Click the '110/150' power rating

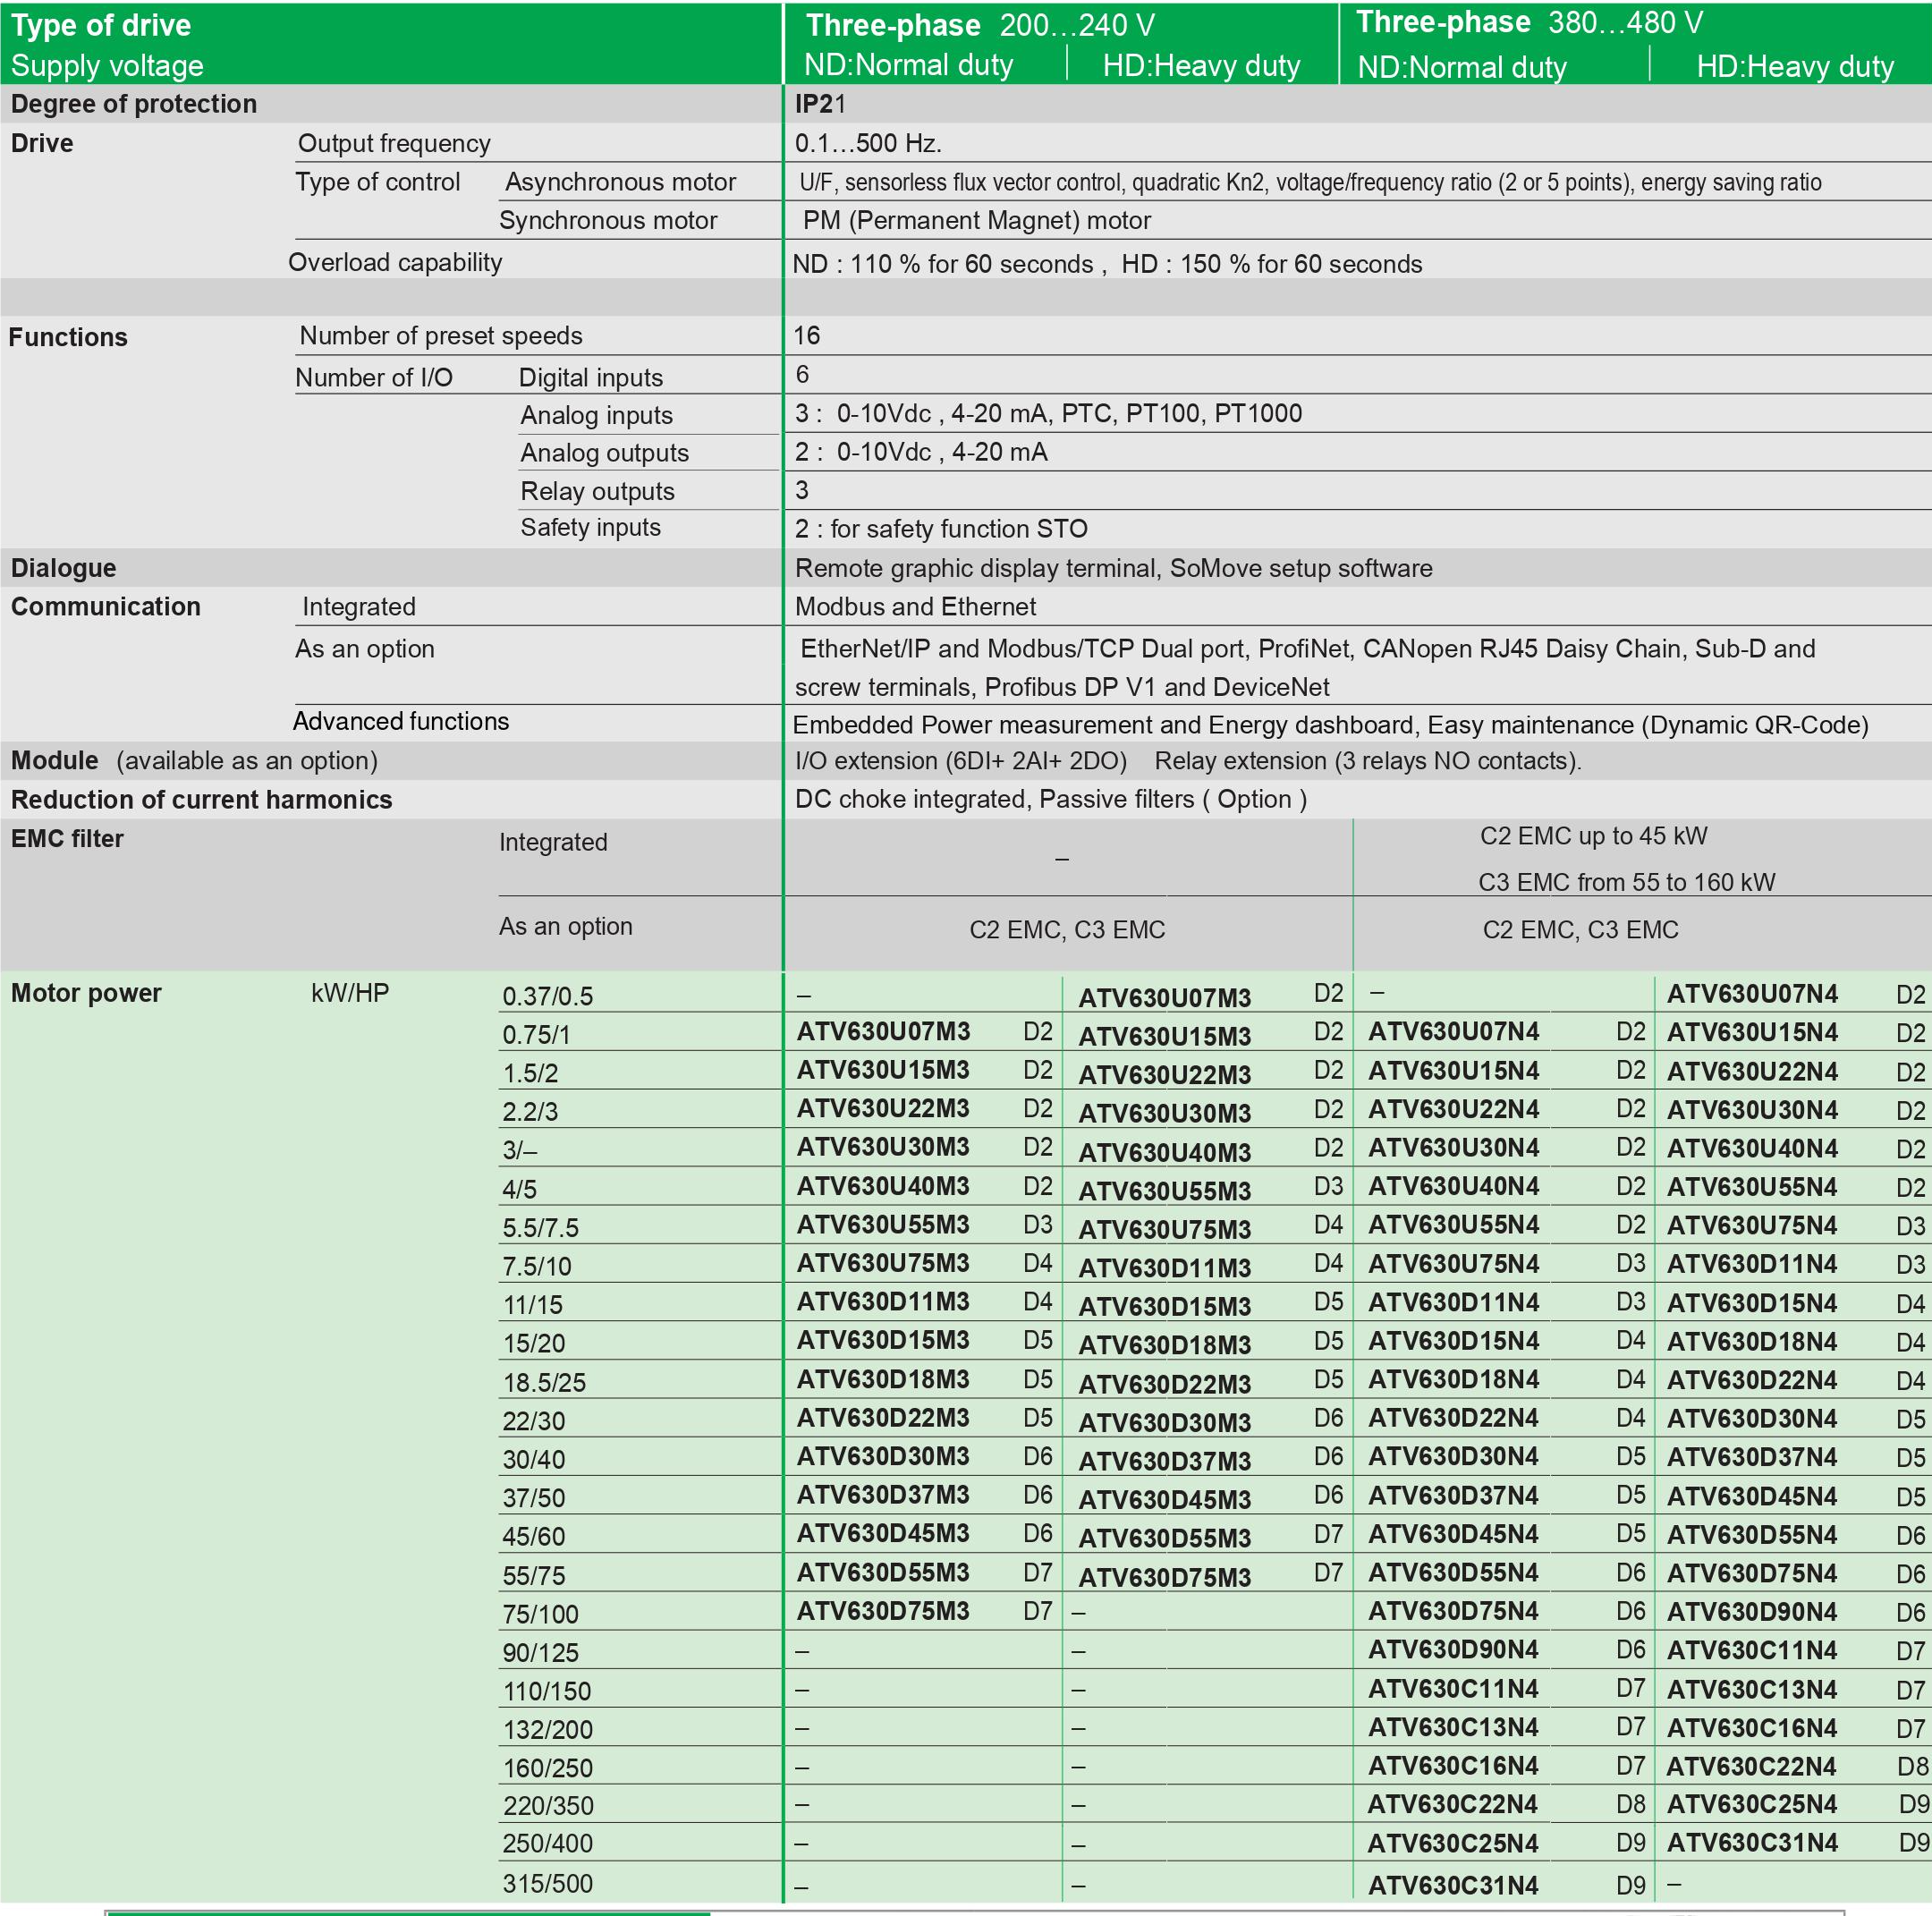[x=546, y=1692]
